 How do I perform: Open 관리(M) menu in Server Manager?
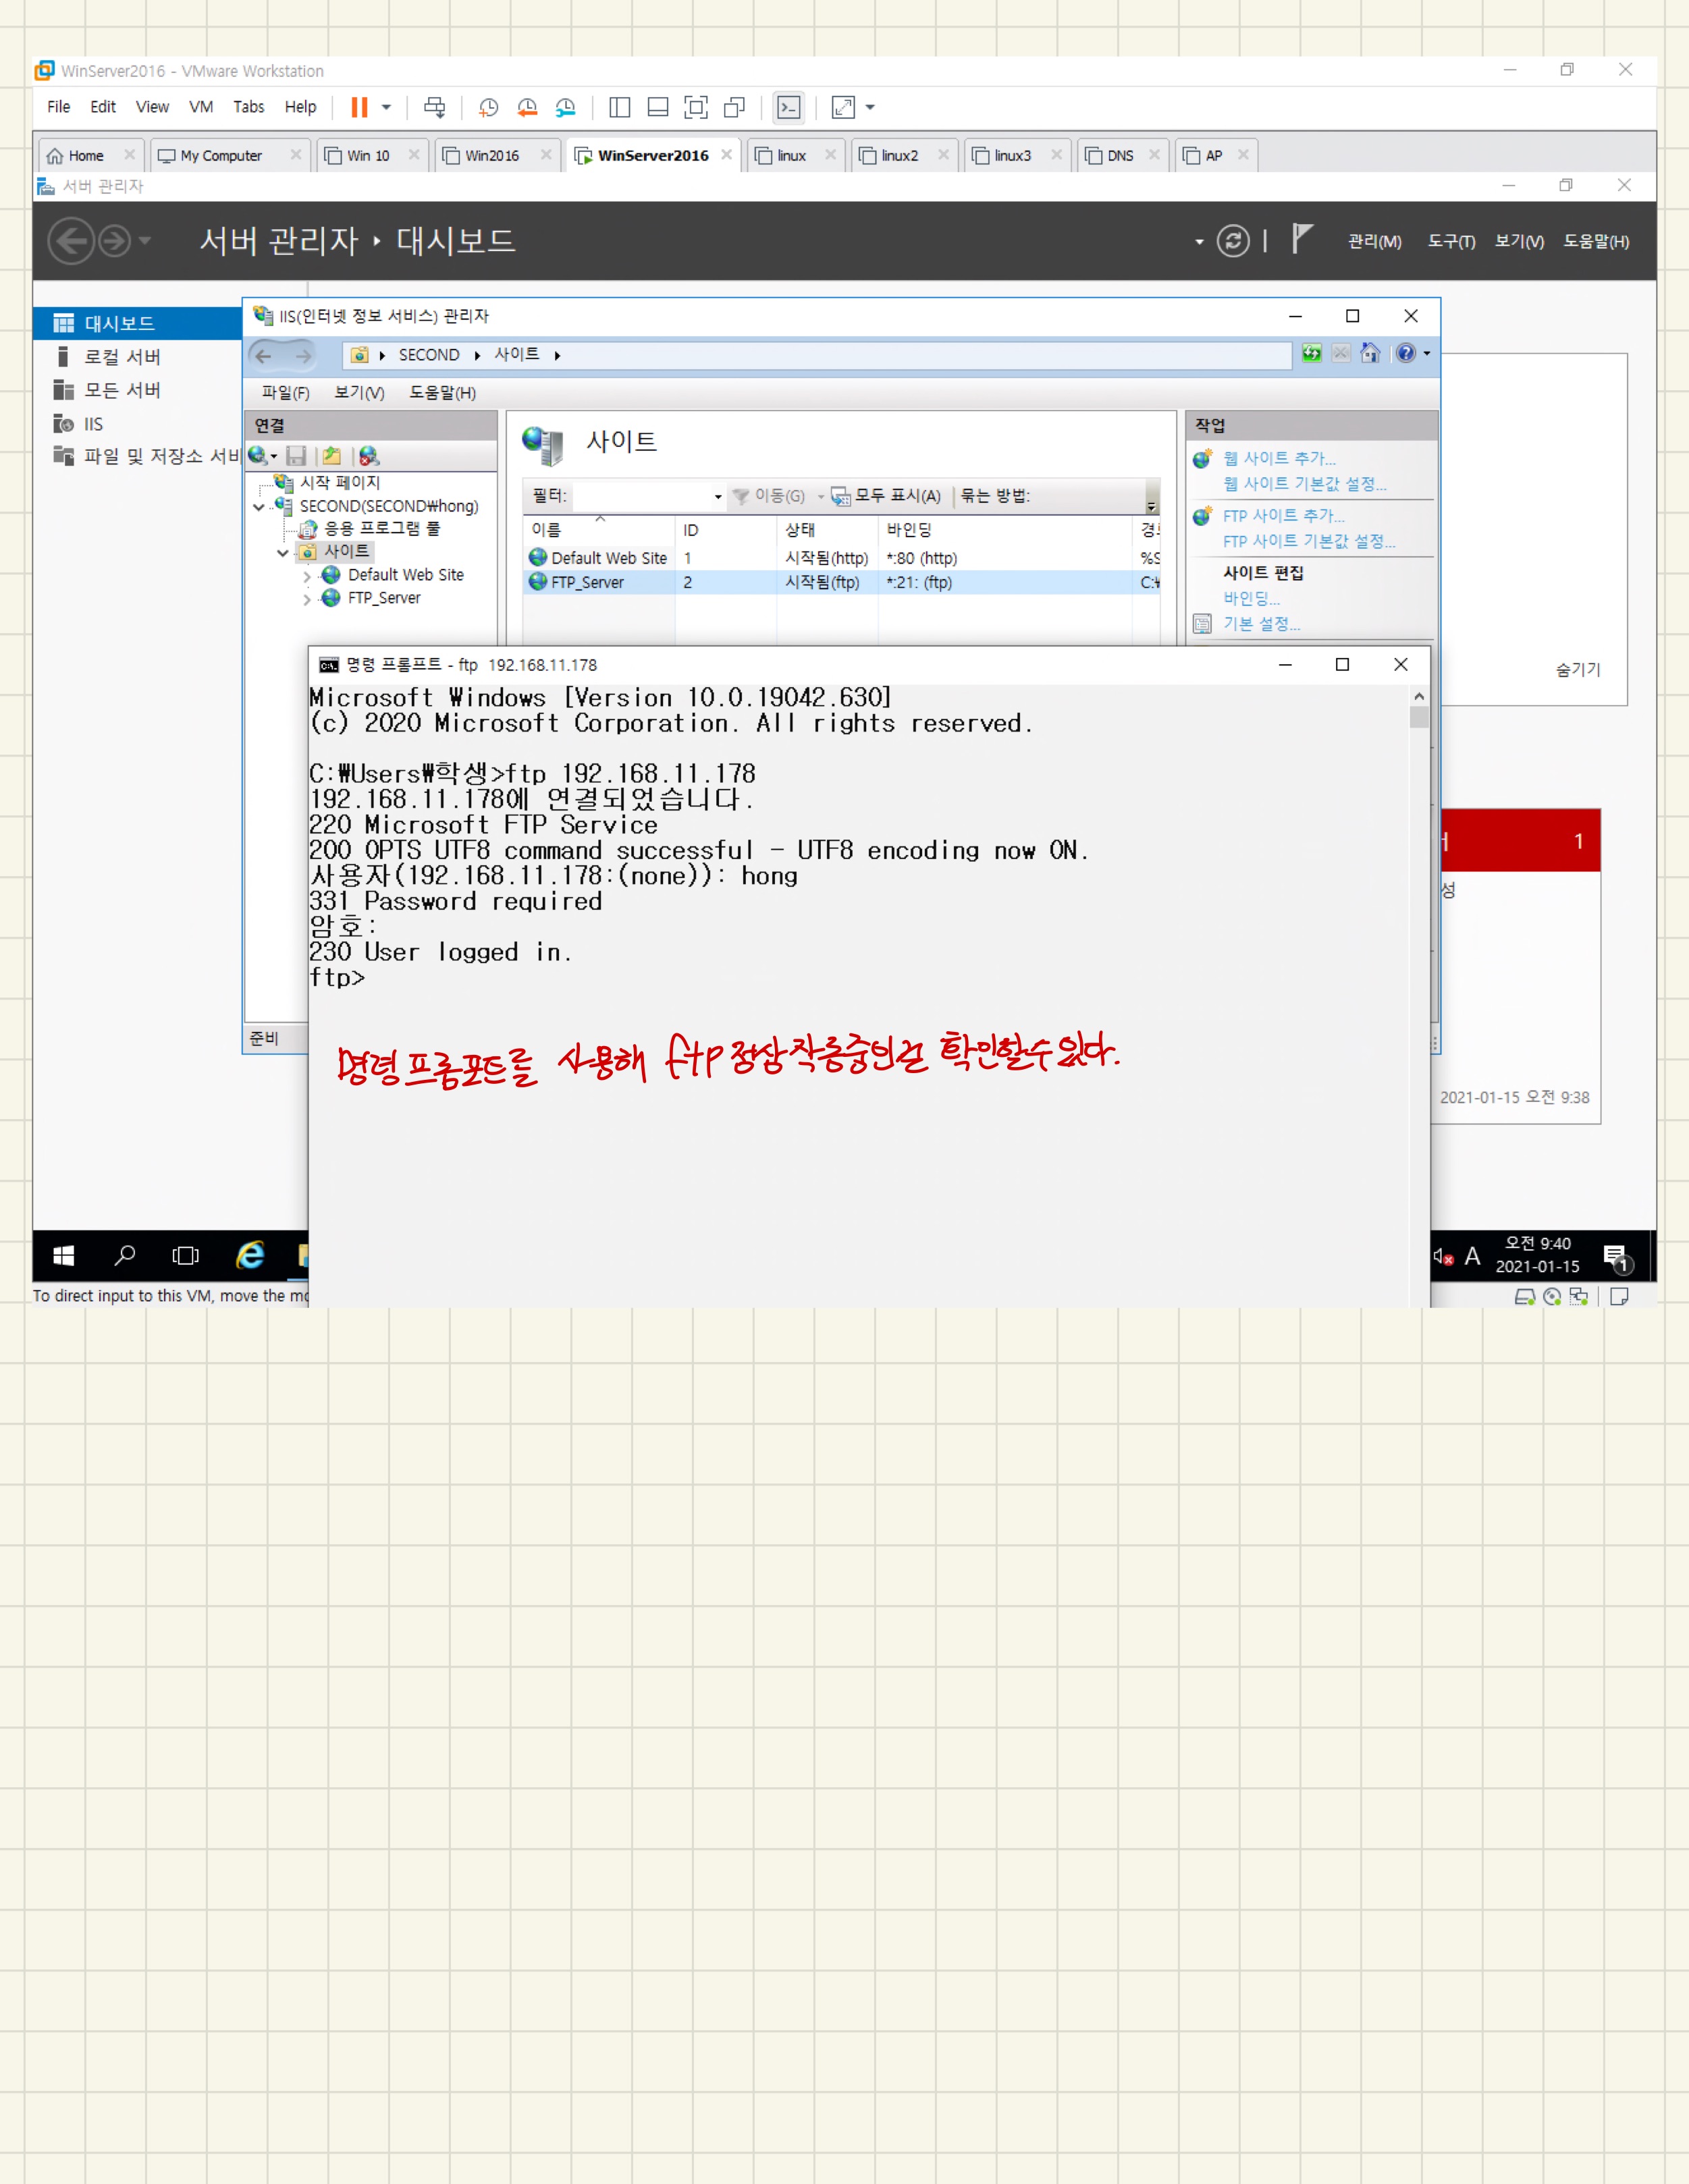pyautogui.click(x=1374, y=241)
